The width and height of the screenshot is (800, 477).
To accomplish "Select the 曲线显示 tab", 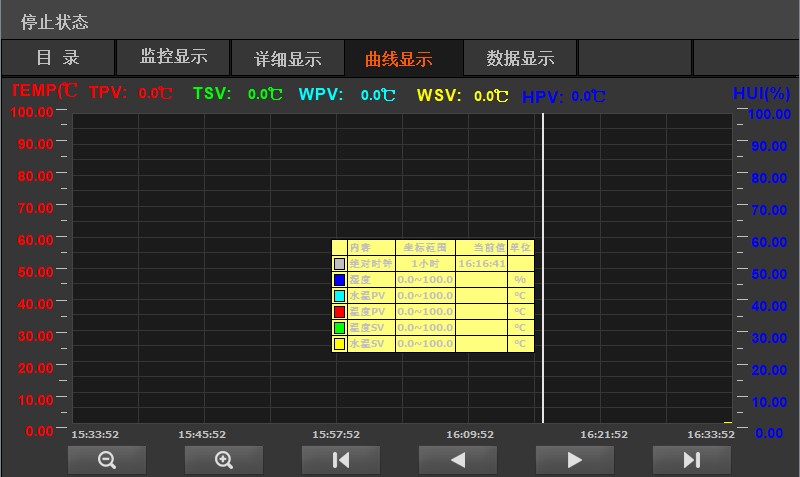I will click(403, 59).
